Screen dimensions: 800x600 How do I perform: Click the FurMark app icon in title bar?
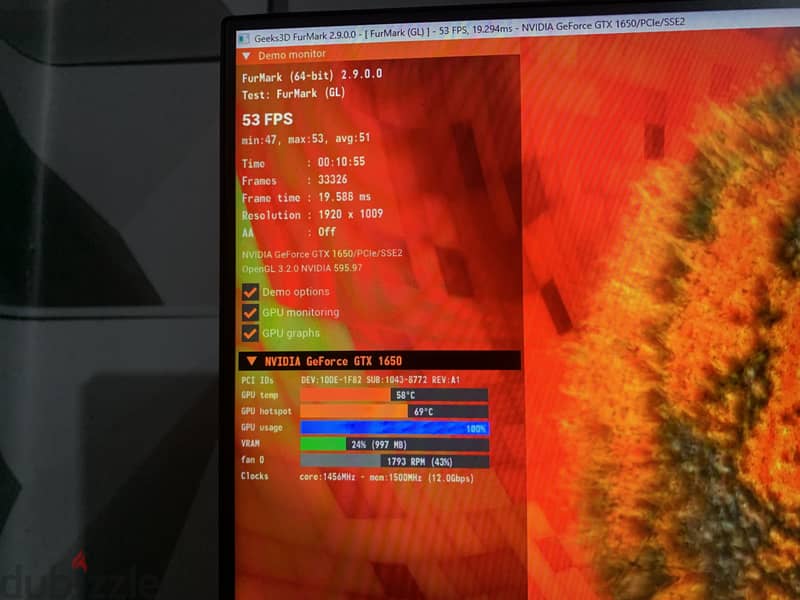(x=244, y=39)
